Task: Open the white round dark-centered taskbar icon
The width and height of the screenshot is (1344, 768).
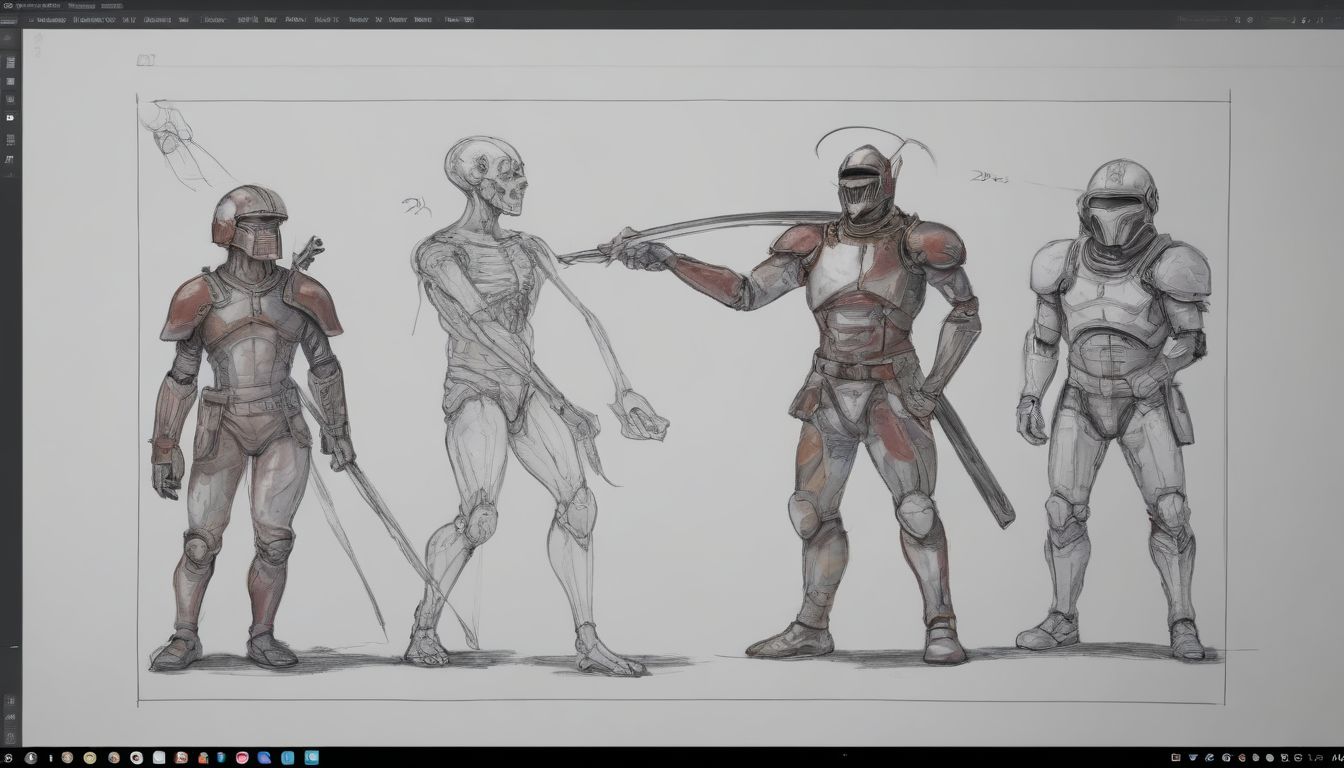Action: pos(136,758)
